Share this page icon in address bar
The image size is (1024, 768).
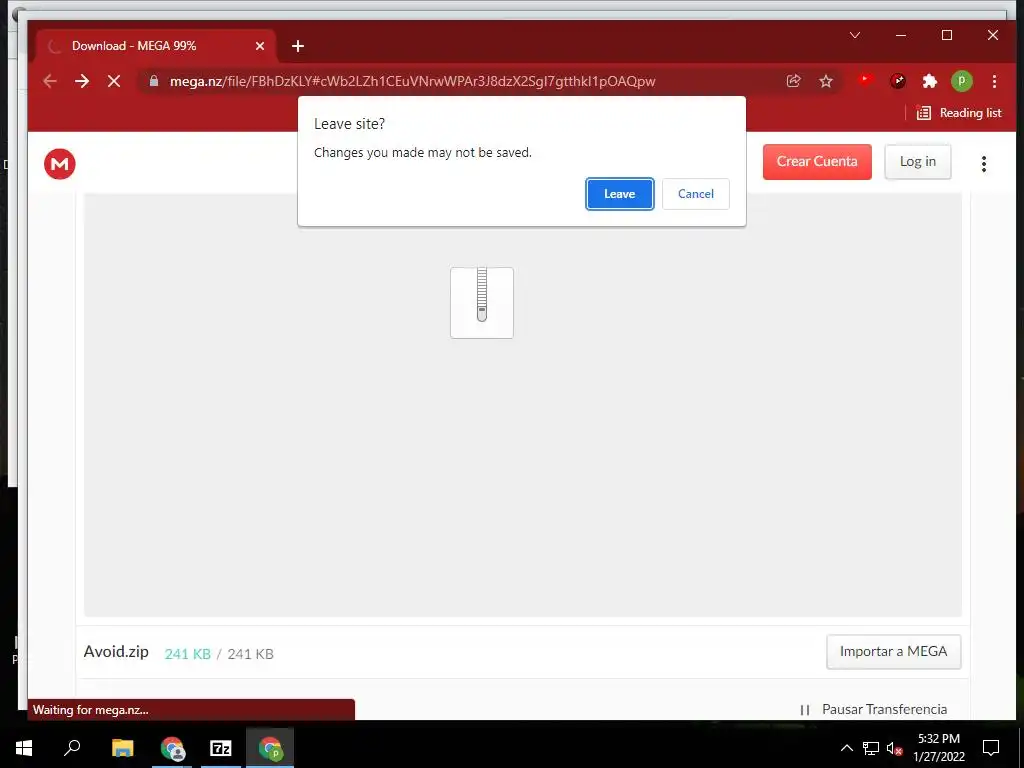click(x=793, y=81)
